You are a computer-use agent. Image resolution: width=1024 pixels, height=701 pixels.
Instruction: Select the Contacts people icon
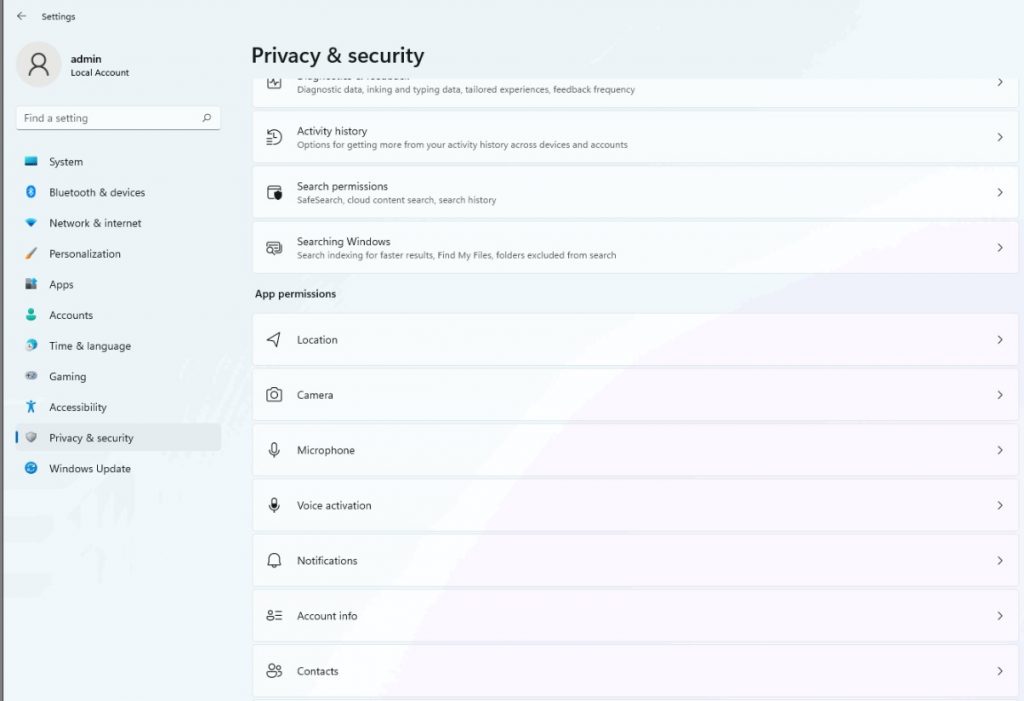[x=274, y=671]
